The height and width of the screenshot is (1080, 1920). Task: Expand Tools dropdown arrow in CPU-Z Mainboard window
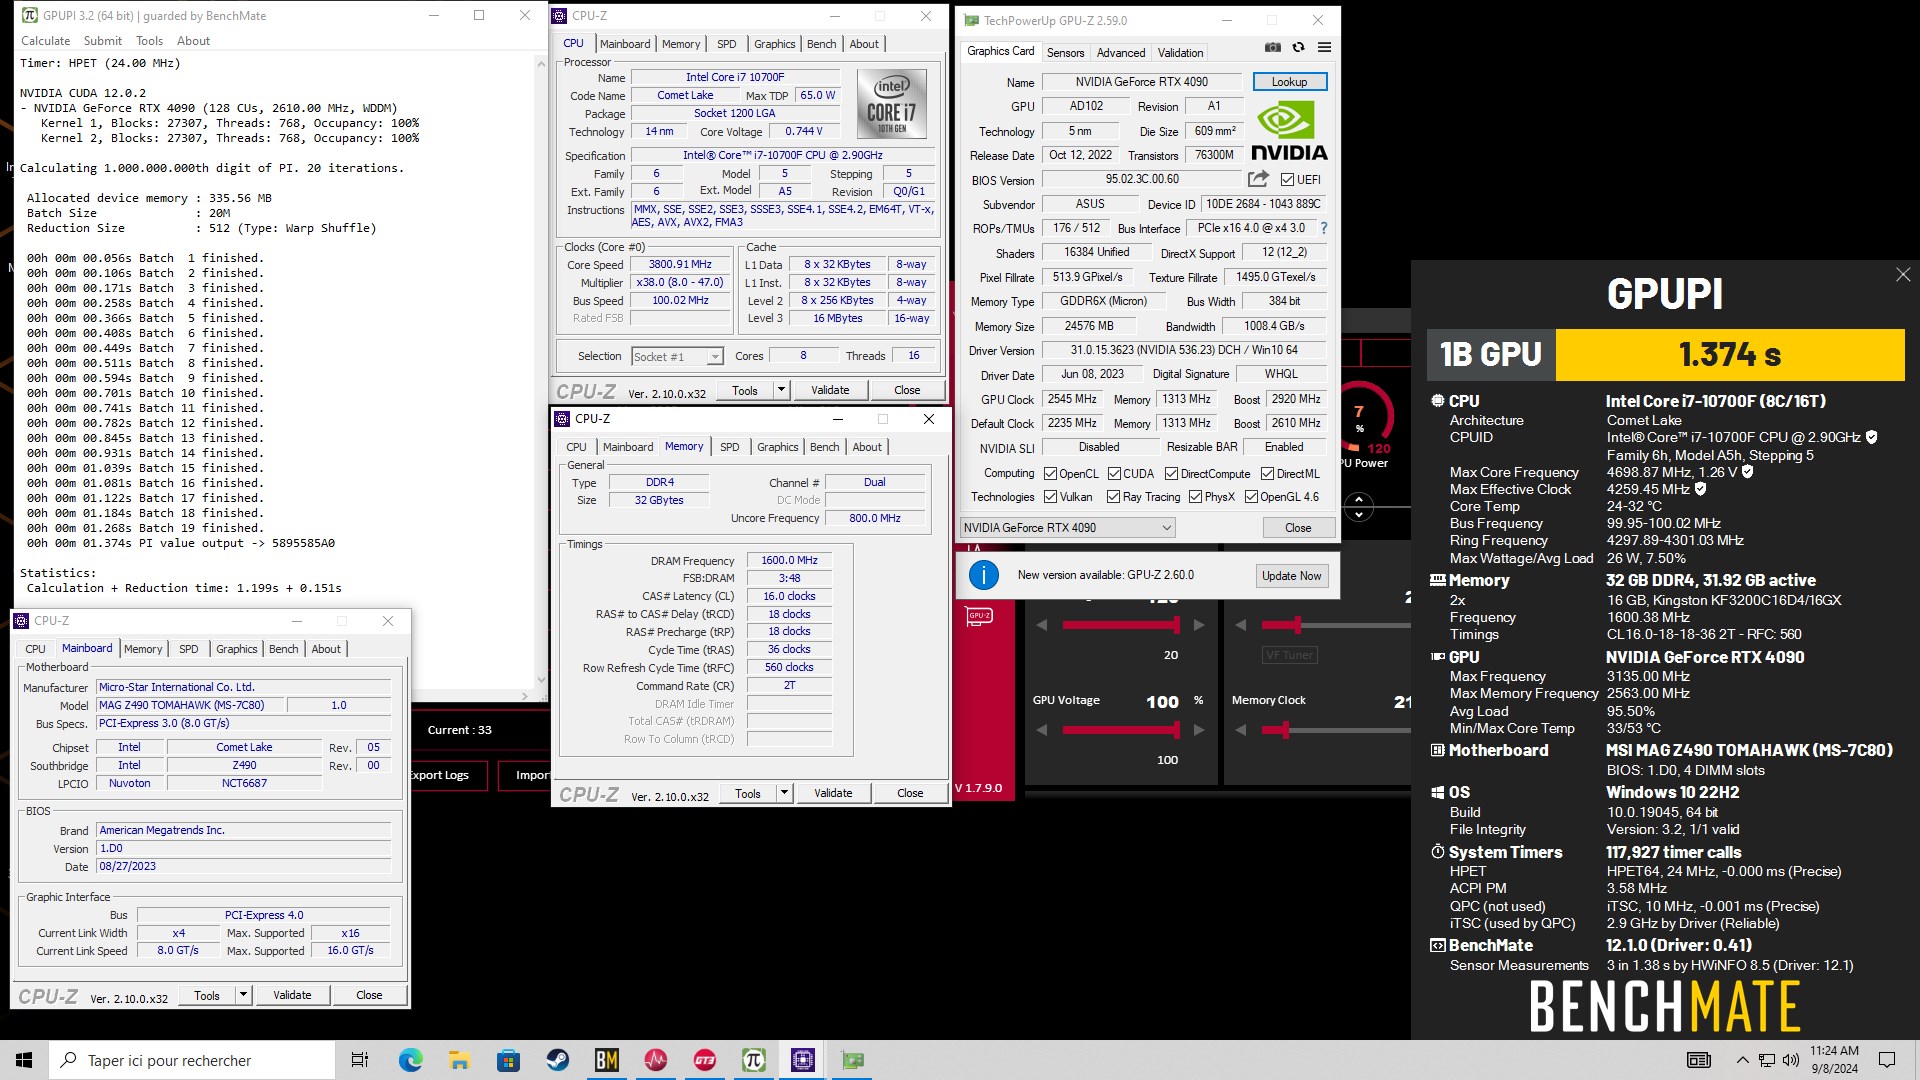point(243,995)
